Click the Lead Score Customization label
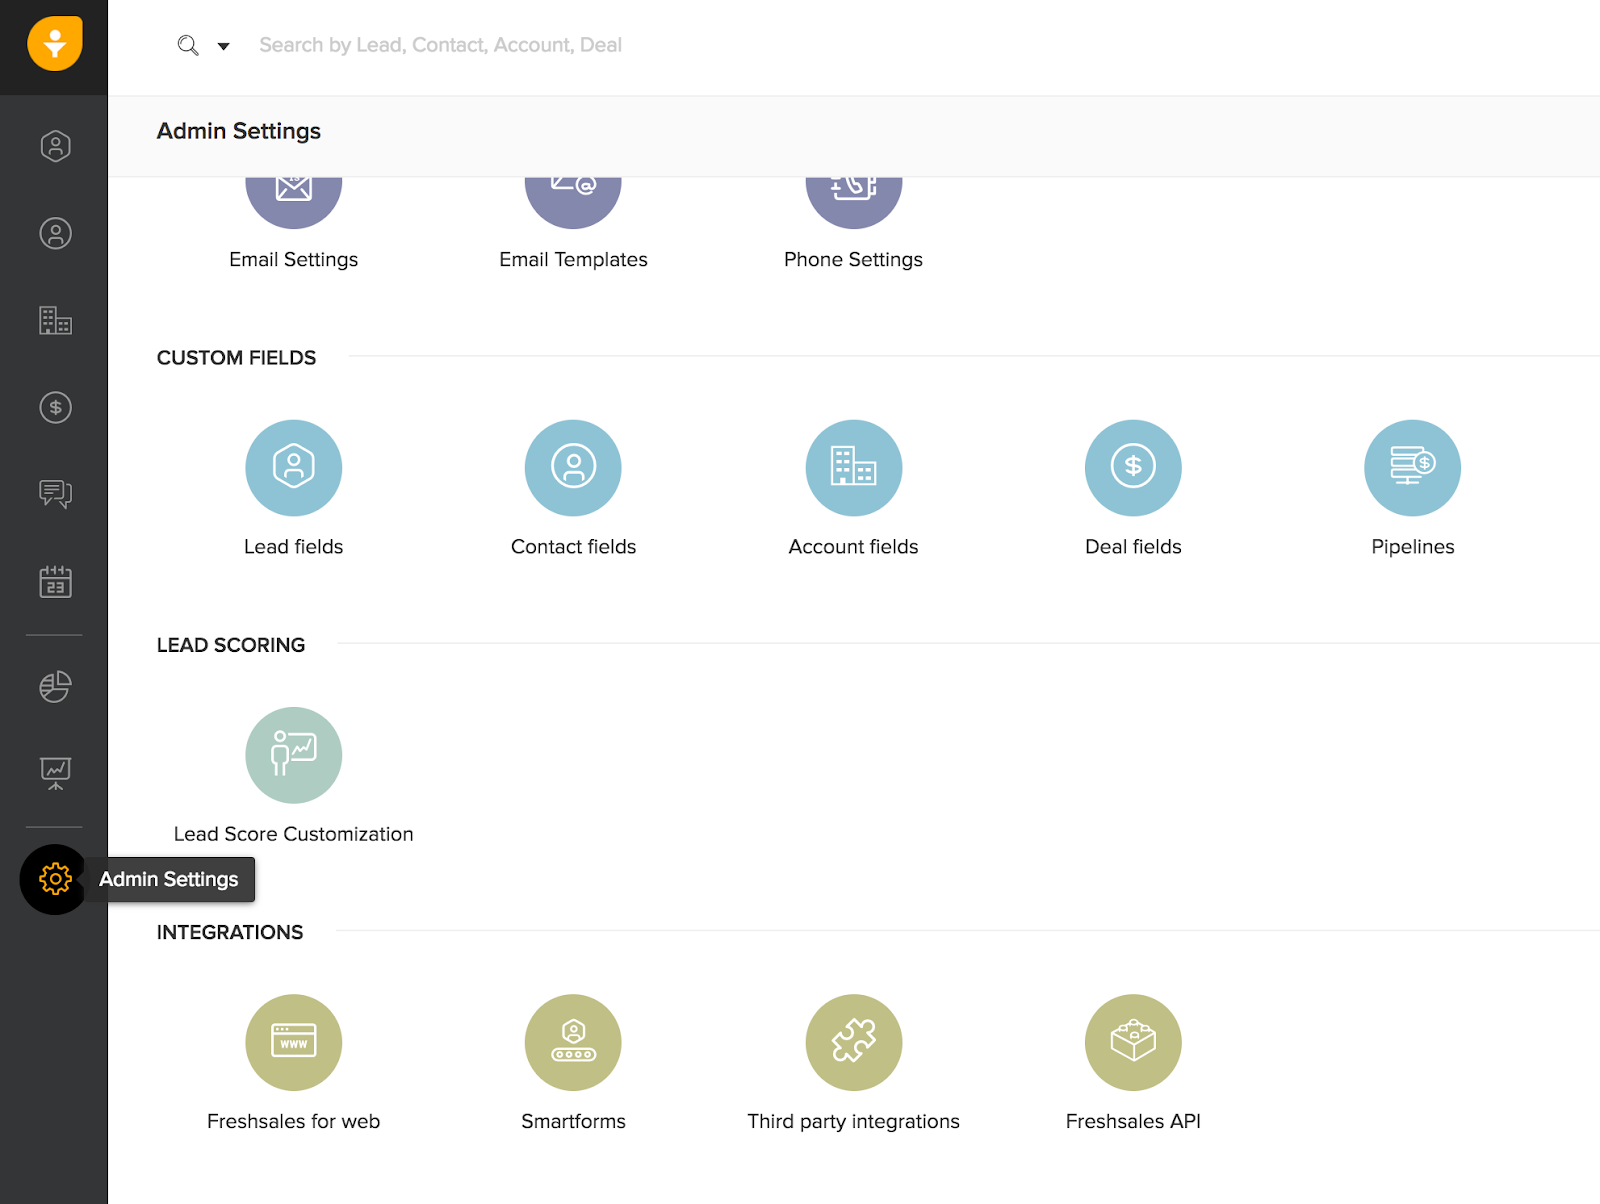The image size is (1600, 1204). tap(294, 834)
